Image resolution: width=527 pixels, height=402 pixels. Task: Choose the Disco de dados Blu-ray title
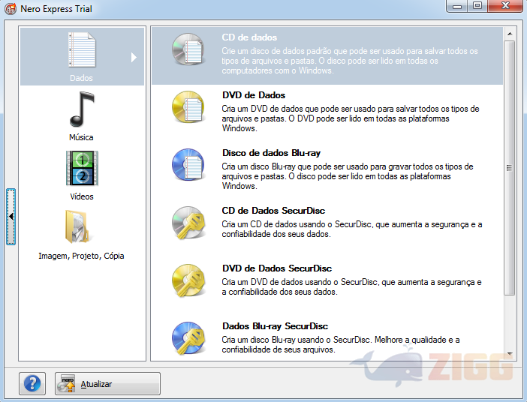pos(271,153)
